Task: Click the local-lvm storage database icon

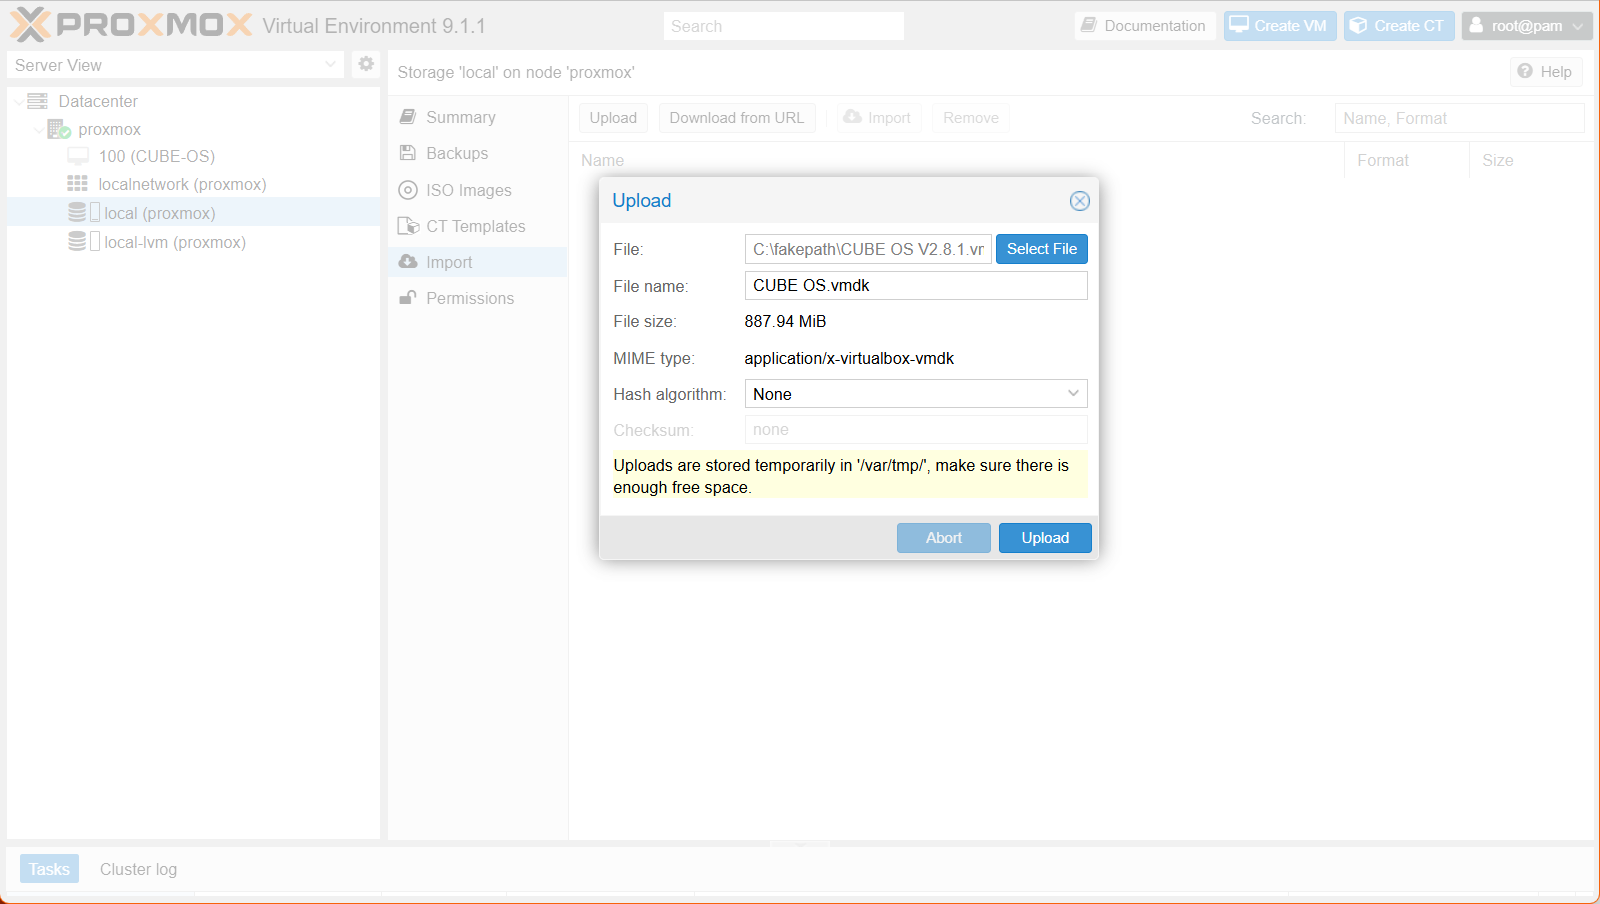Action: [77, 242]
